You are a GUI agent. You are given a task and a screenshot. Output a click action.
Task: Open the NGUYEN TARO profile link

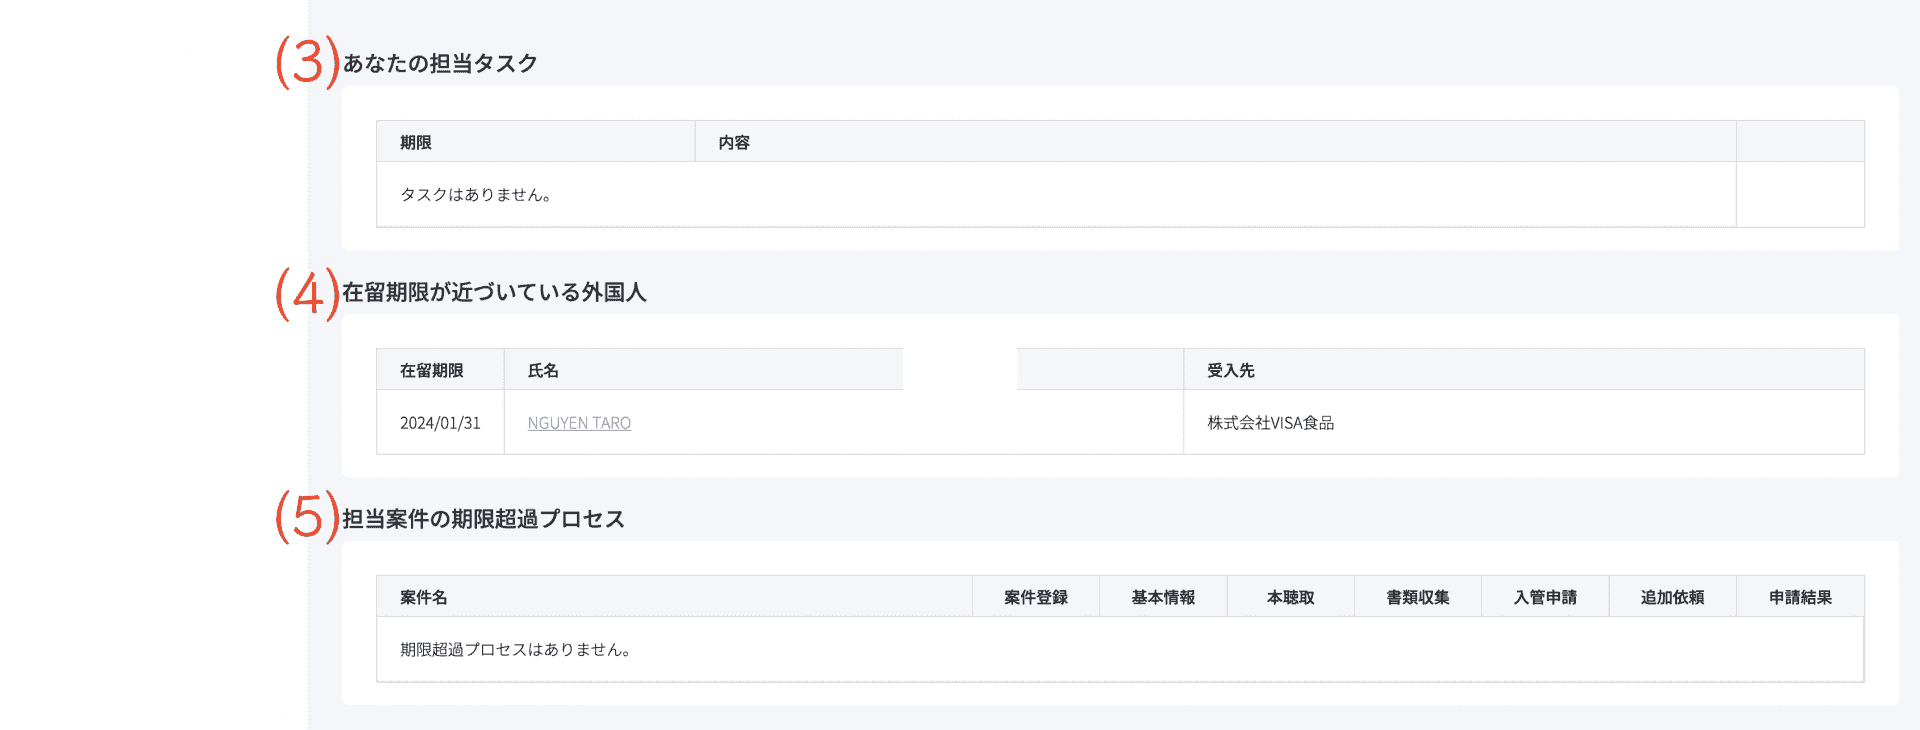pyautogui.click(x=579, y=423)
